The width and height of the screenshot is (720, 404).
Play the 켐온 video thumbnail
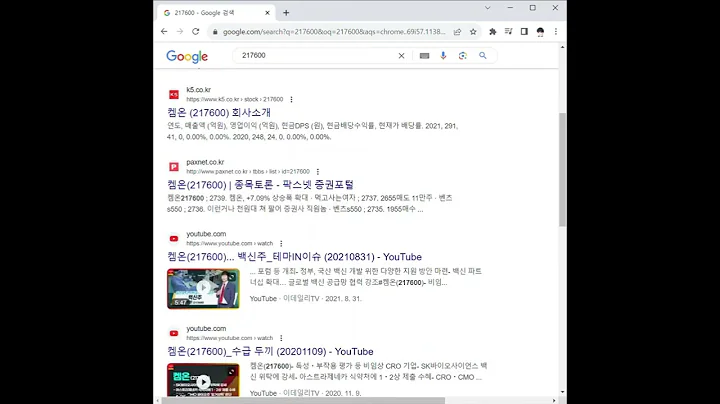(203, 380)
